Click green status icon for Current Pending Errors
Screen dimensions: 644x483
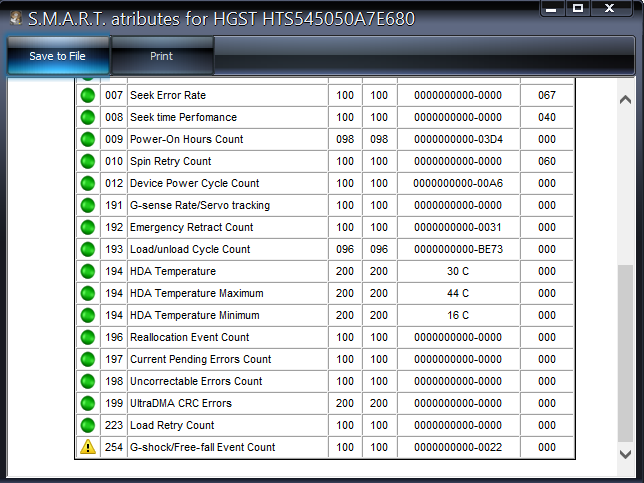pyautogui.click(x=87, y=359)
